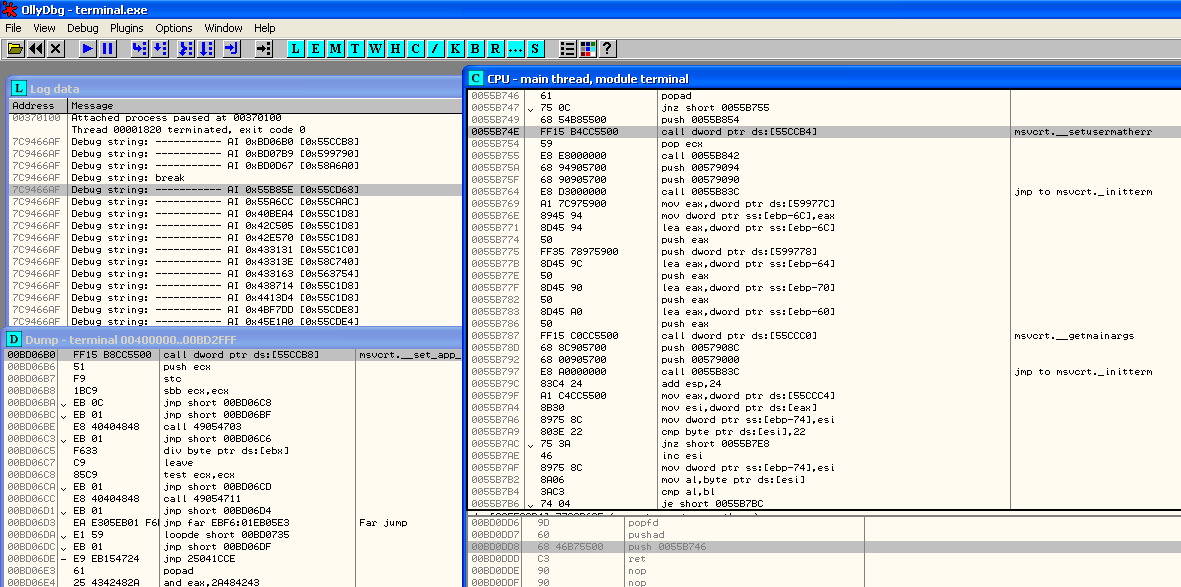This screenshot has width=1181, height=587.
Task: Click the Help question mark icon
Action: tap(607, 48)
